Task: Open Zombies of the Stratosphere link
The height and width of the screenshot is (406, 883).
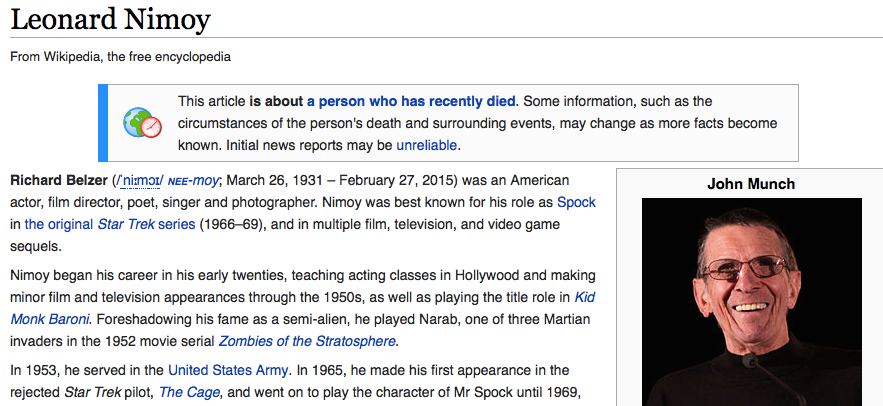Action: (307, 341)
